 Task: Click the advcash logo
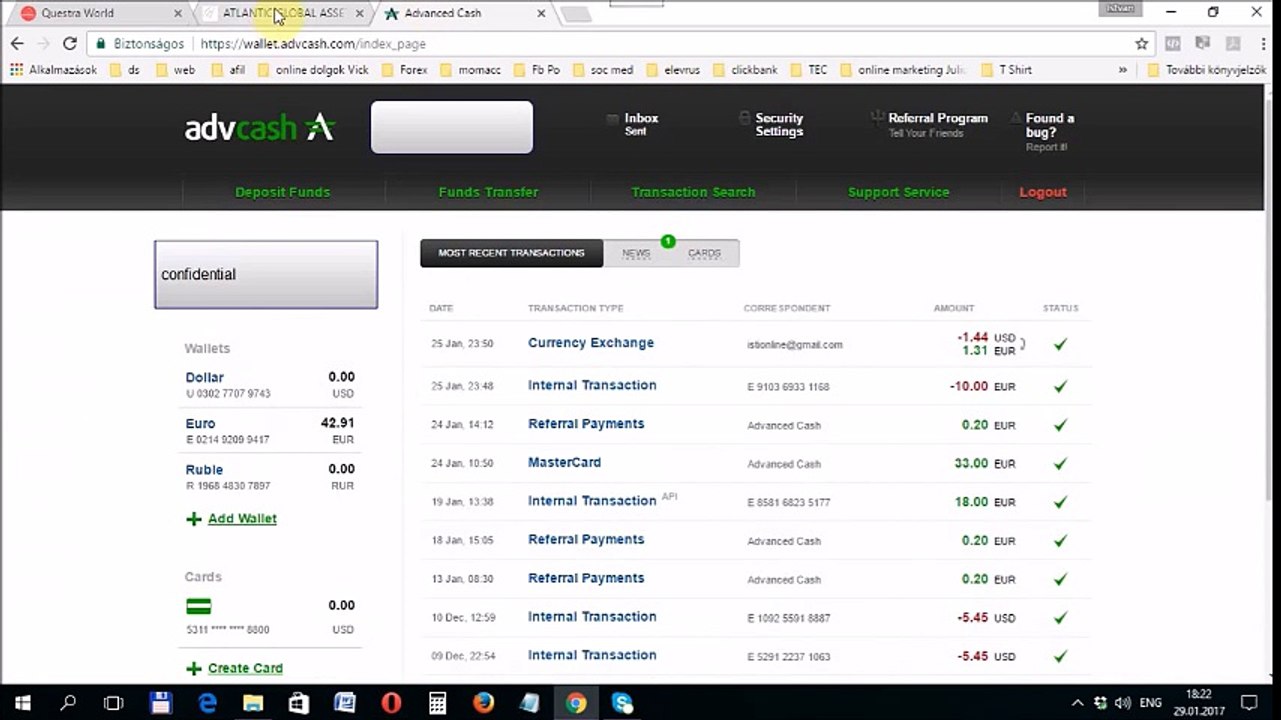tap(259, 127)
